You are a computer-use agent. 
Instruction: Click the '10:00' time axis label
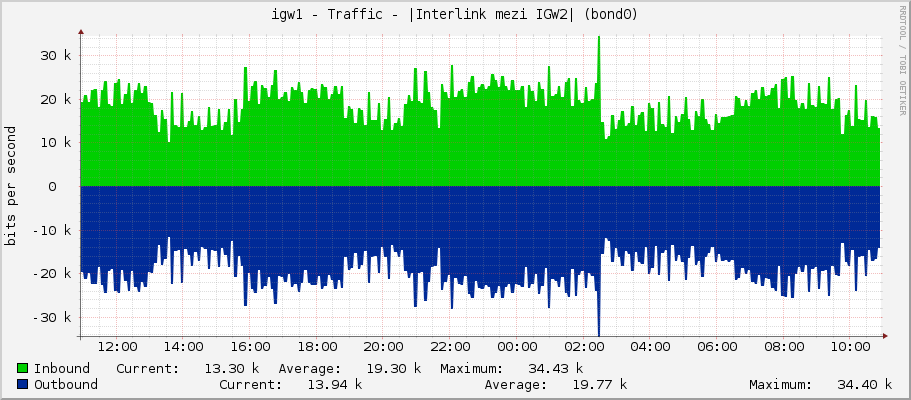click(852, 348)
